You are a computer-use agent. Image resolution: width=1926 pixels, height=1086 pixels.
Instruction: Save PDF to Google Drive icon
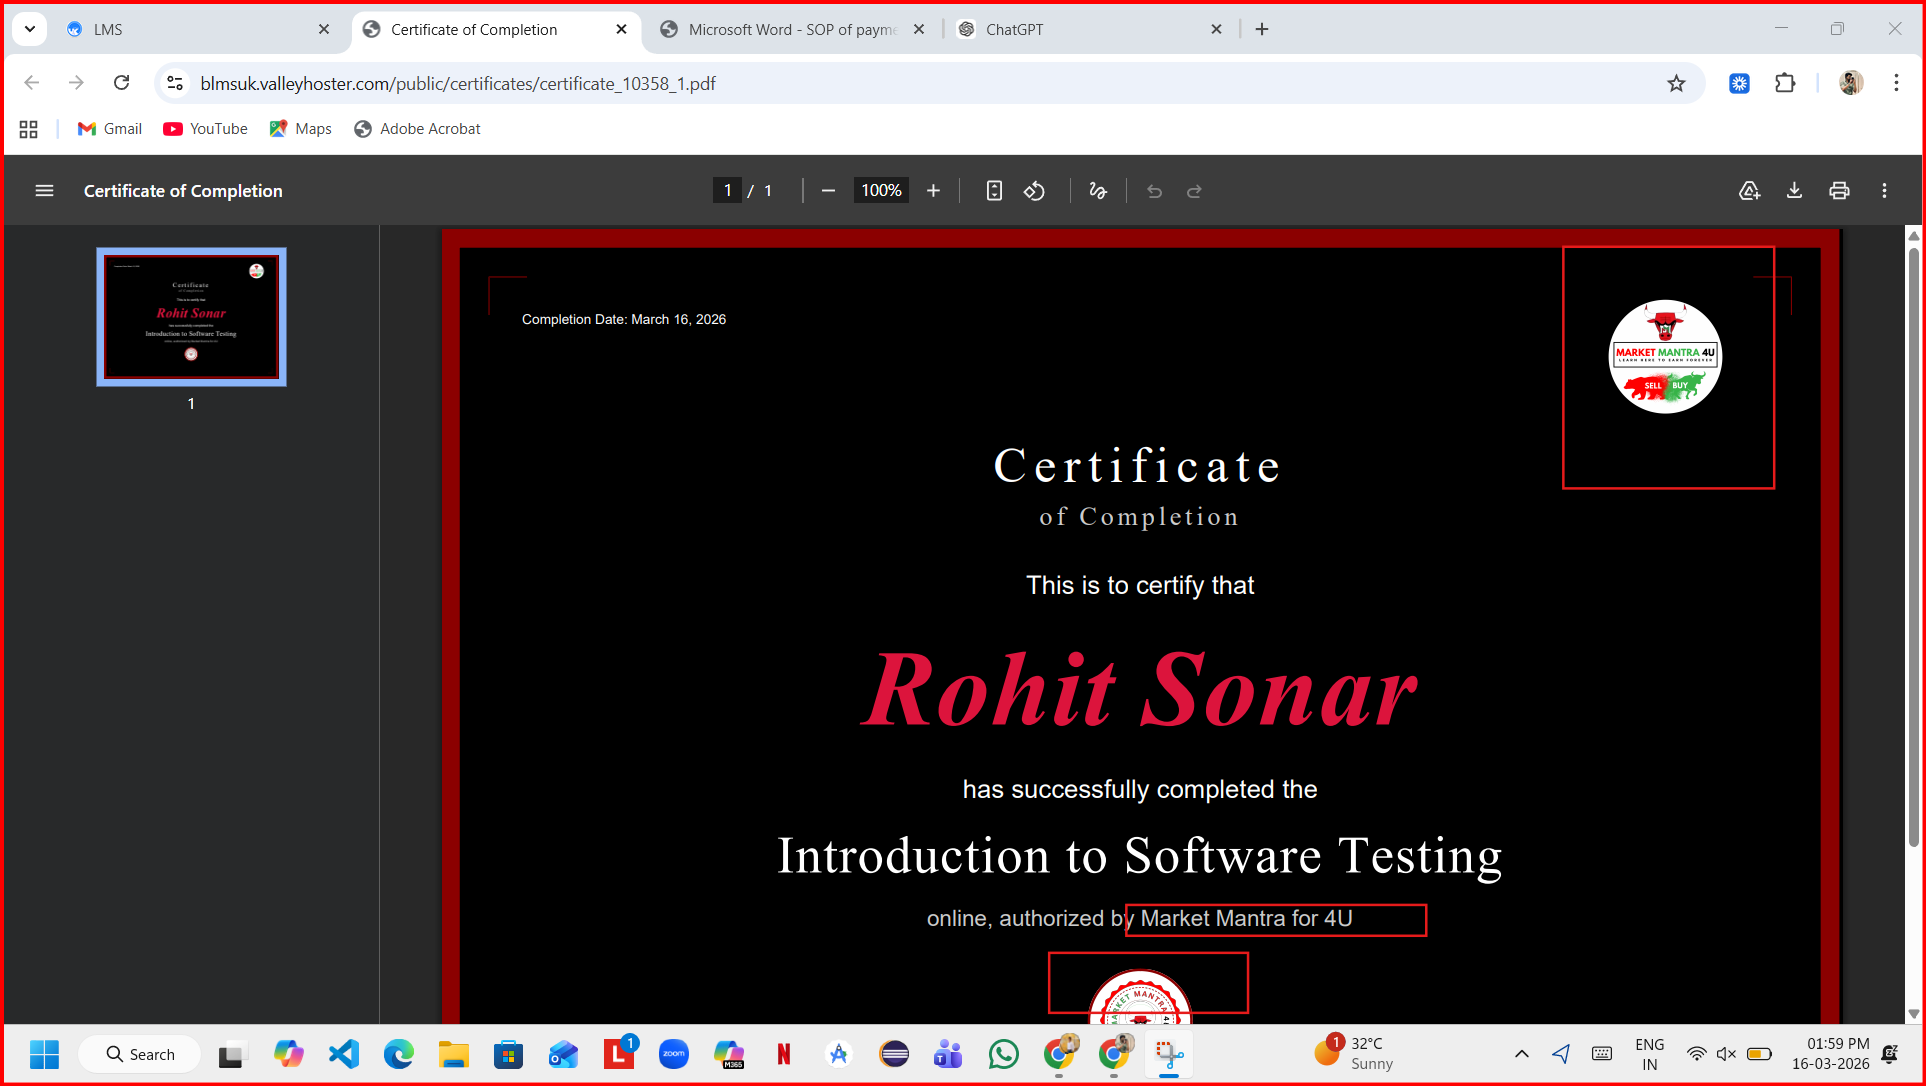[1749, 190]
